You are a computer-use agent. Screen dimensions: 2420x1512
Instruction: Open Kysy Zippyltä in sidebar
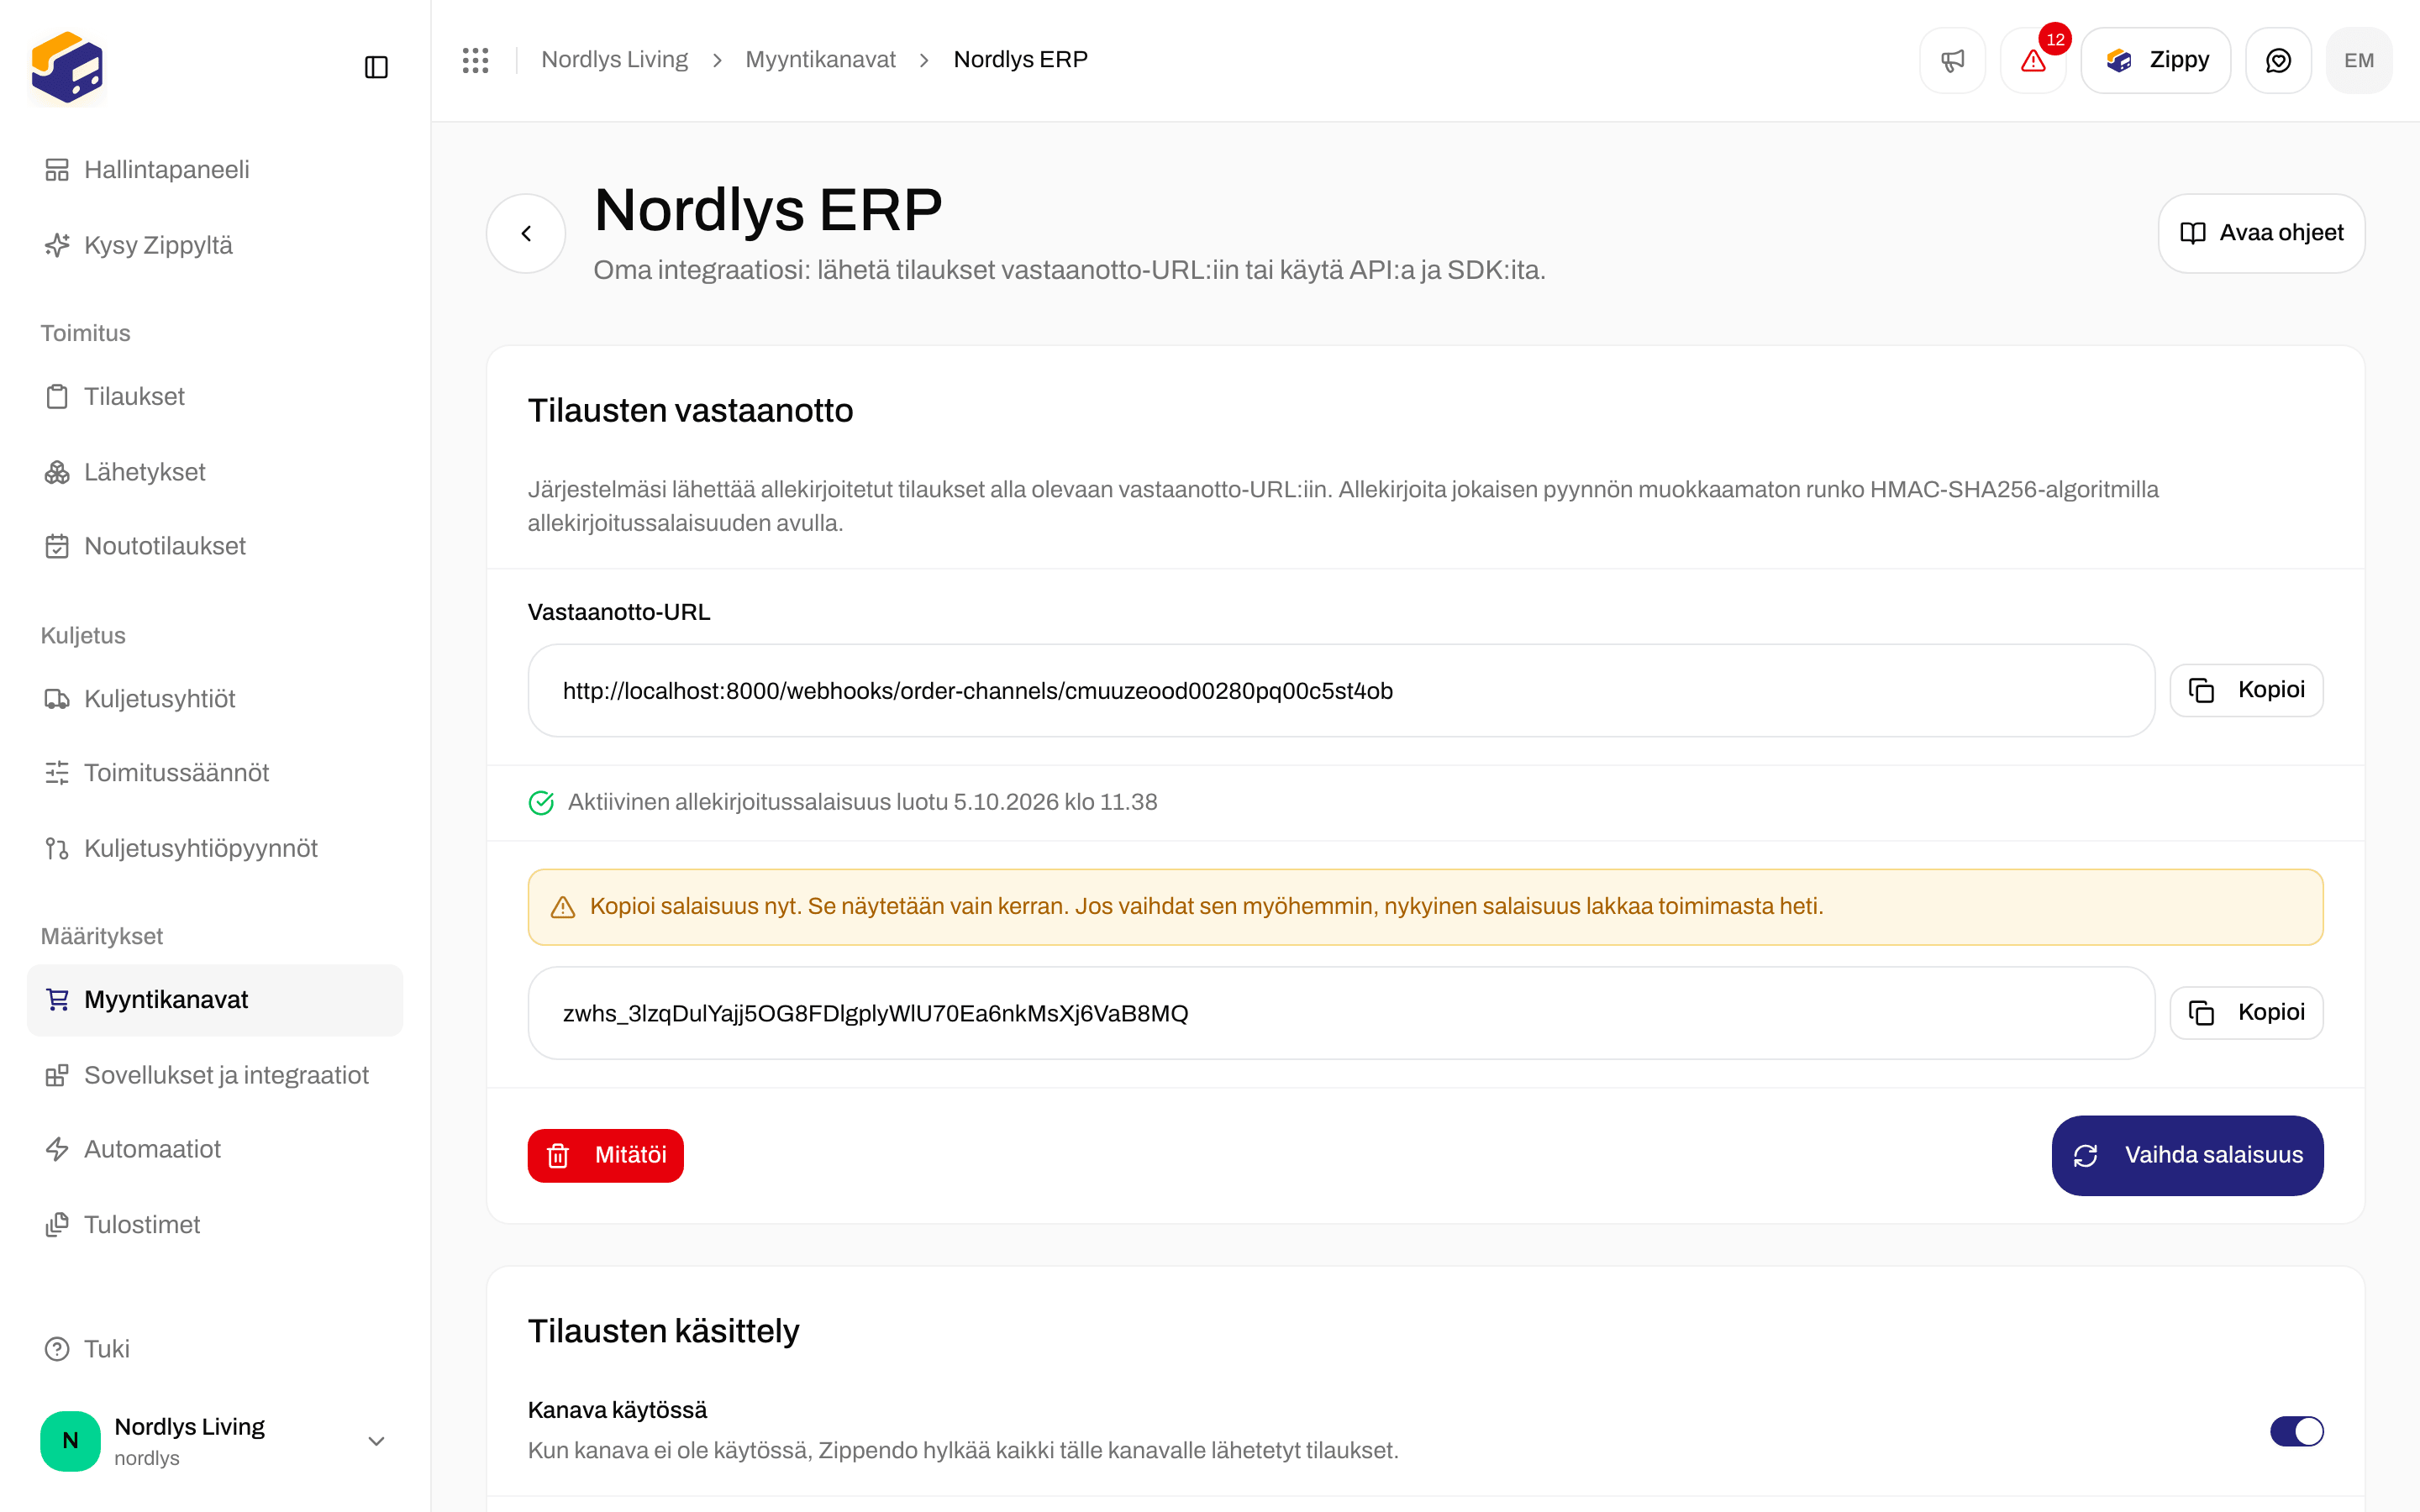[x=215, y=245]
